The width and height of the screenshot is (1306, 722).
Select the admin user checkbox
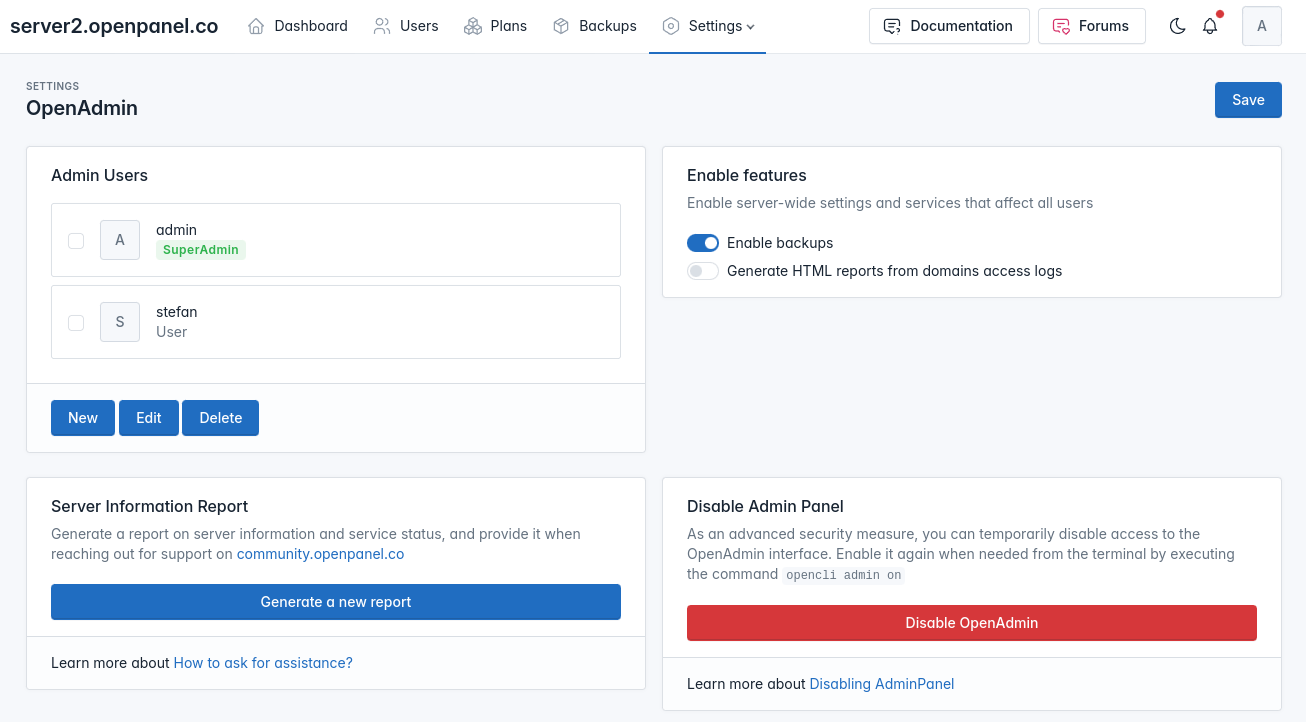[76, 240]
